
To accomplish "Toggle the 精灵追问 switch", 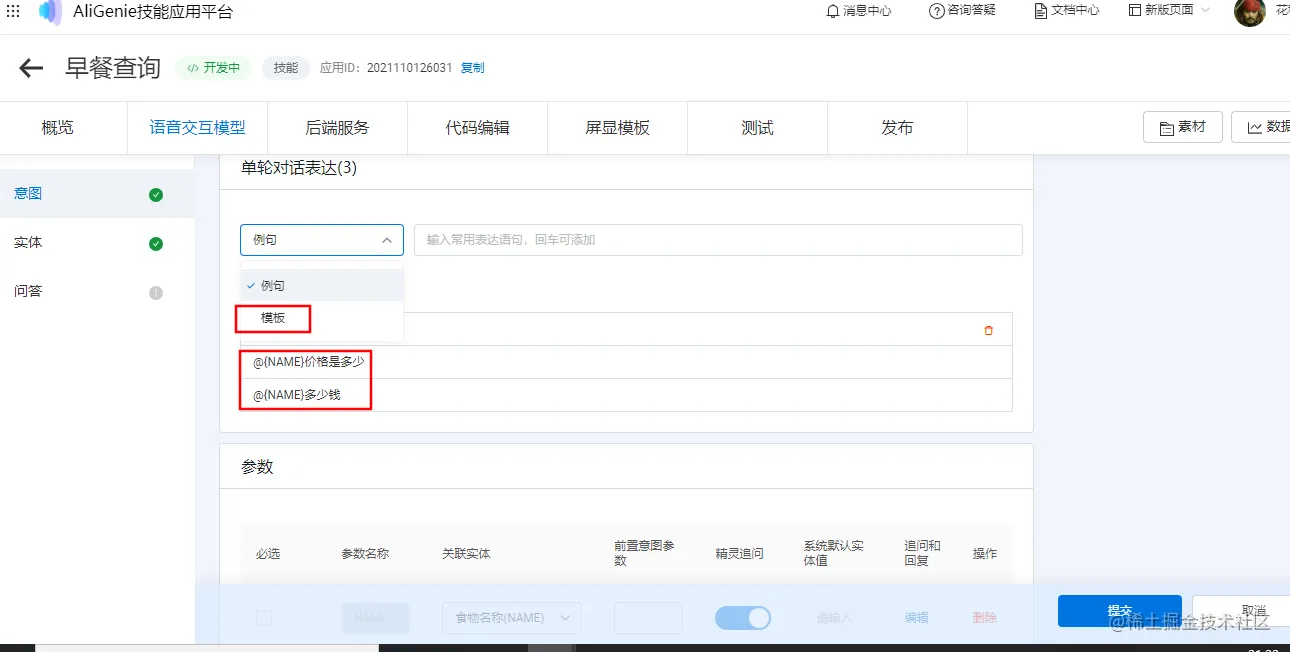I will pos(743,618).
